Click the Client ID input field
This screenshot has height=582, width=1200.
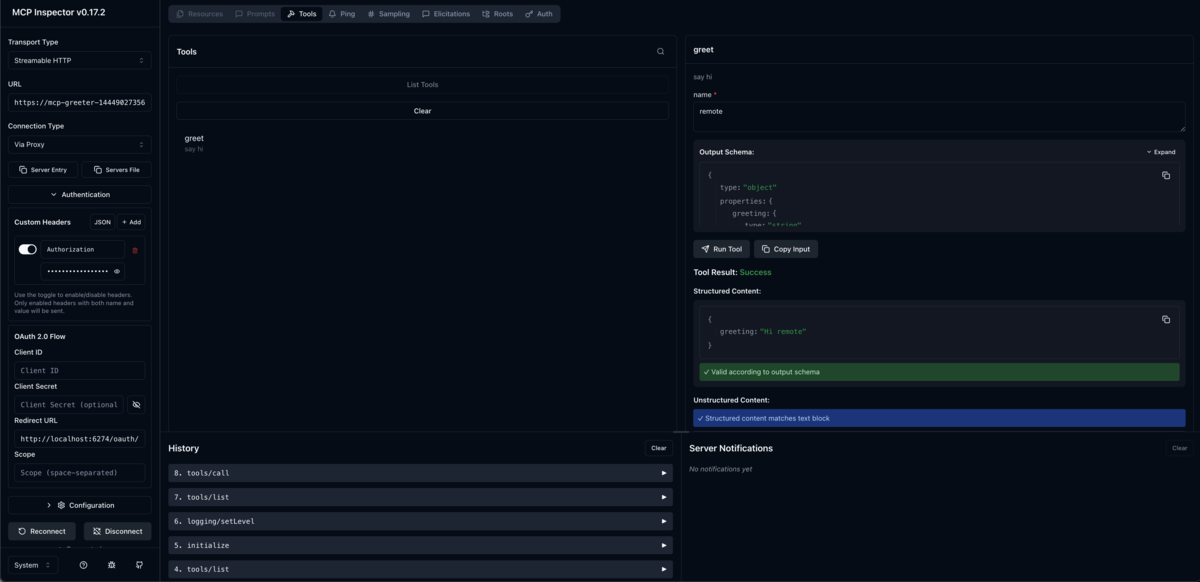pos(79,370)
